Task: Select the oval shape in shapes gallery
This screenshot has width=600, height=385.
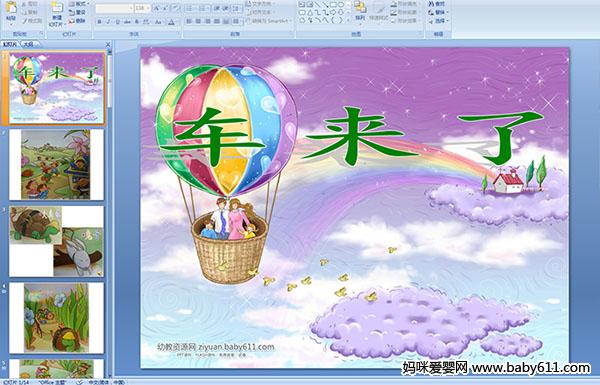Action: pyautogui.click(x=341, y=5)
